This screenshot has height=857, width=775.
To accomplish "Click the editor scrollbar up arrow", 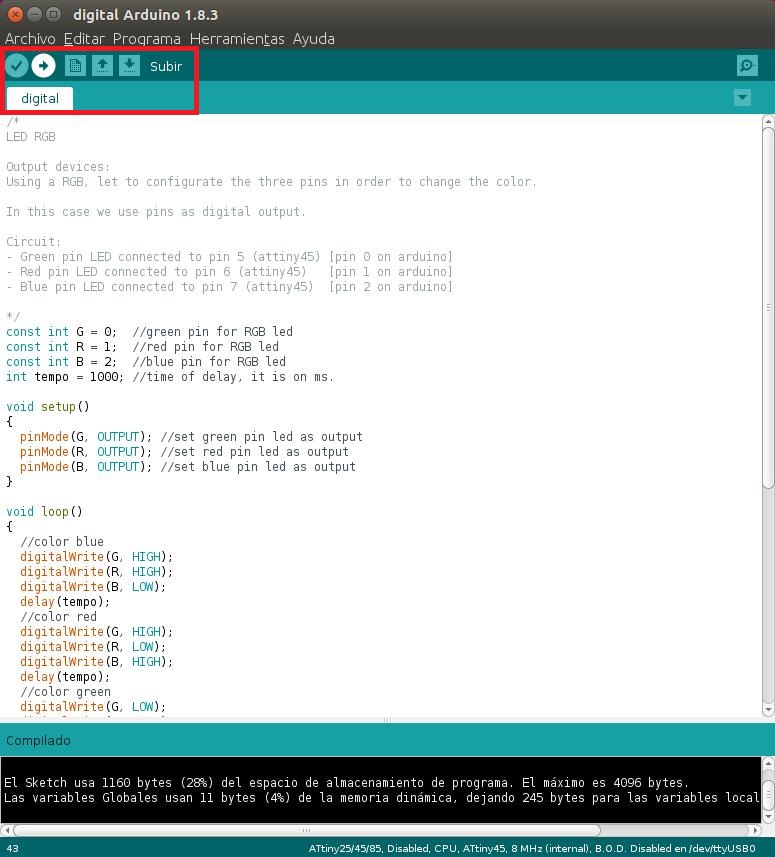I will pos(768,121).
